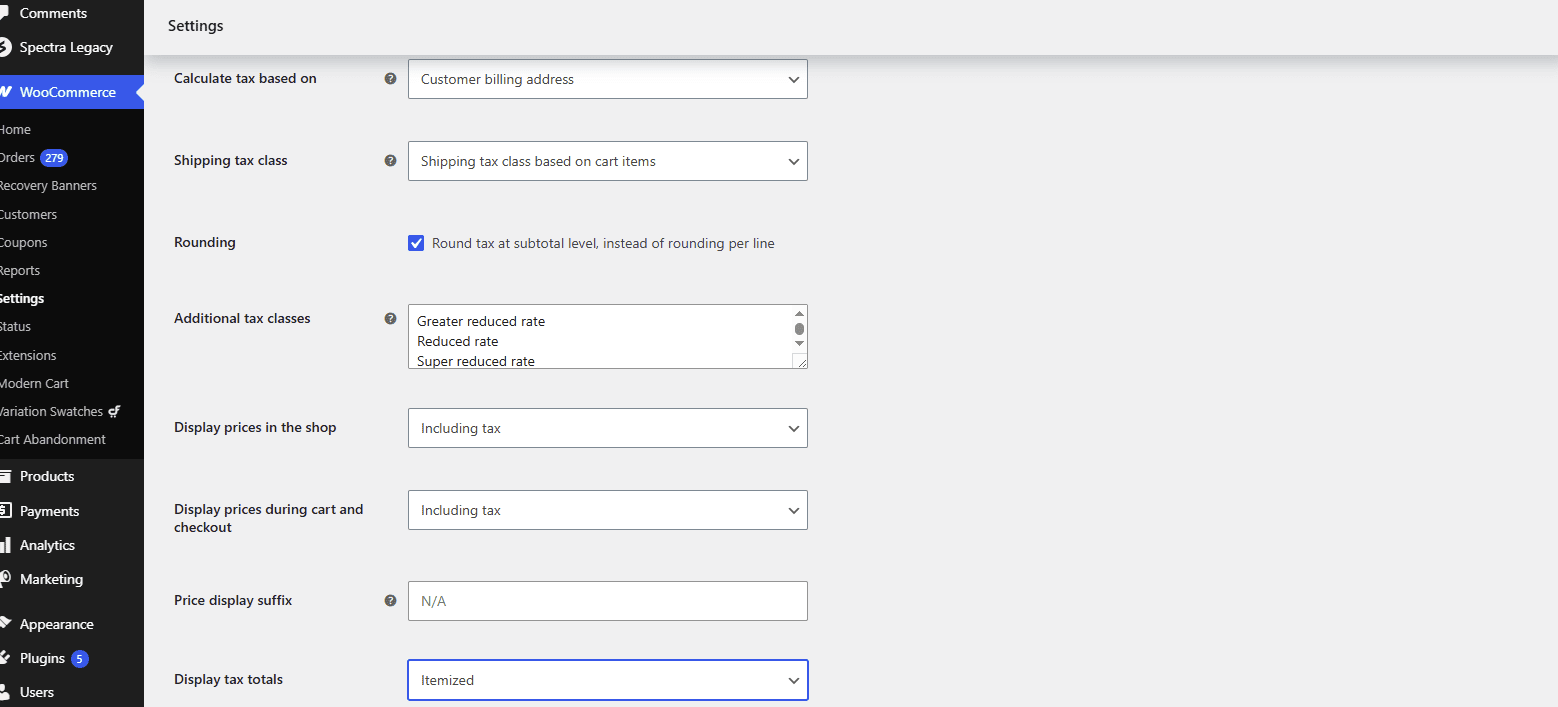Click the tax classes textarea scroll up arrow

pos(799,313)
